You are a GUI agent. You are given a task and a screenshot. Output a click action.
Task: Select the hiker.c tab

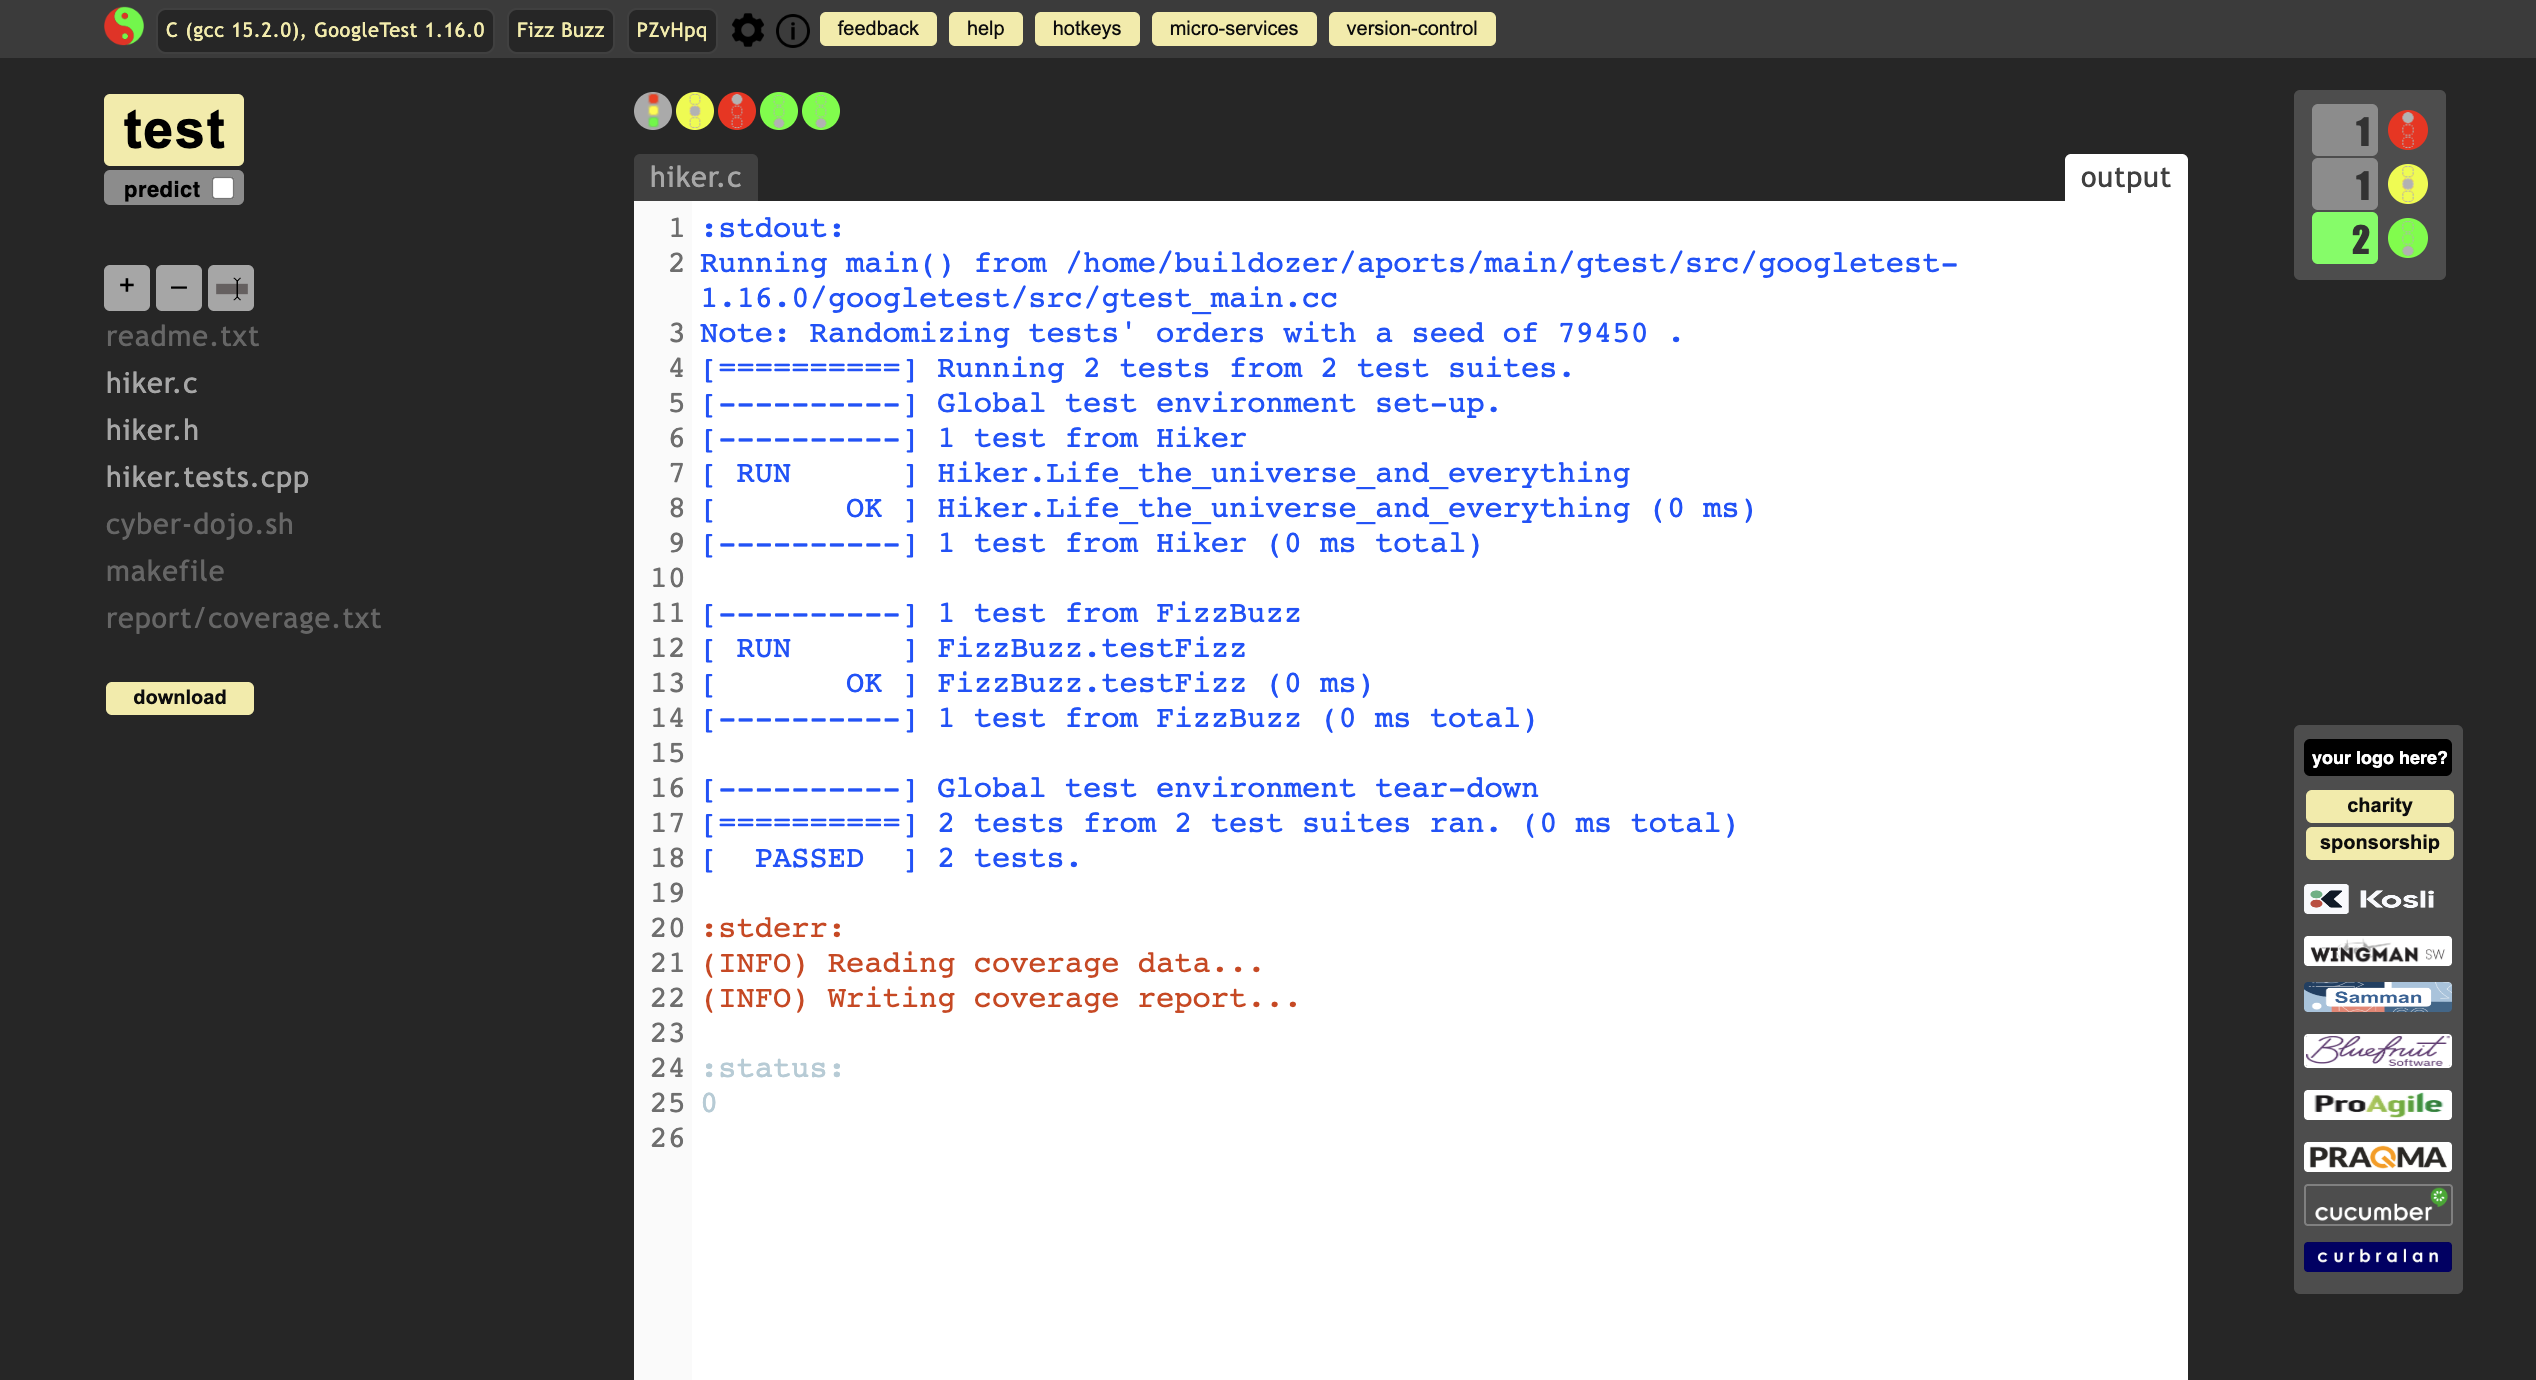[x=695, y=178]
